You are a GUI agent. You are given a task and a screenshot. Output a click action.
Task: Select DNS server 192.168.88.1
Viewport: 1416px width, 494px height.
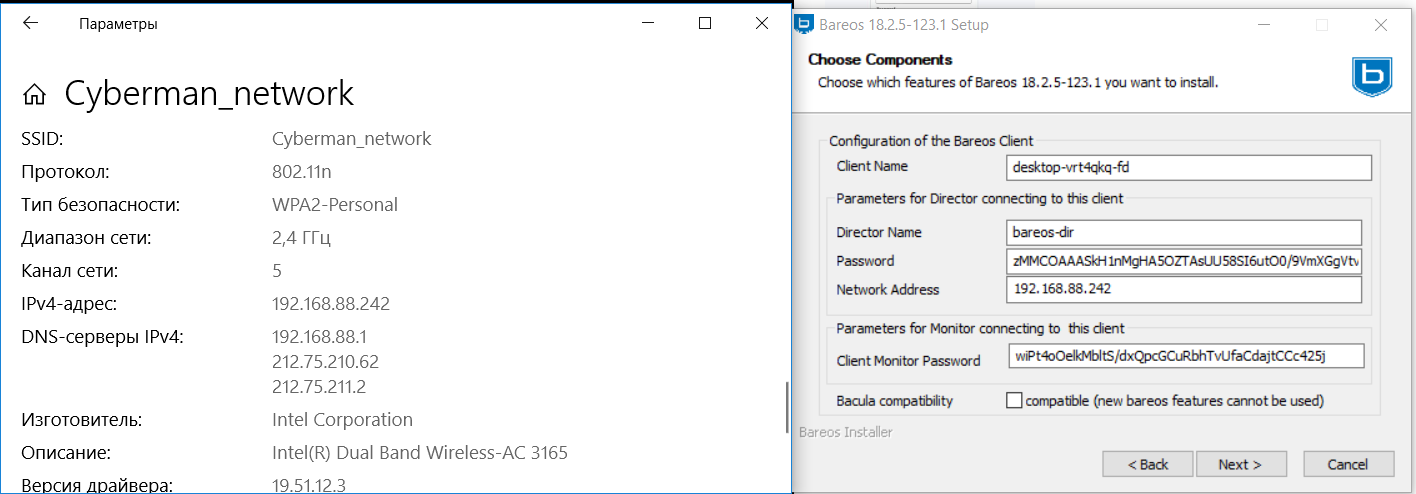(x=320, y=337)
